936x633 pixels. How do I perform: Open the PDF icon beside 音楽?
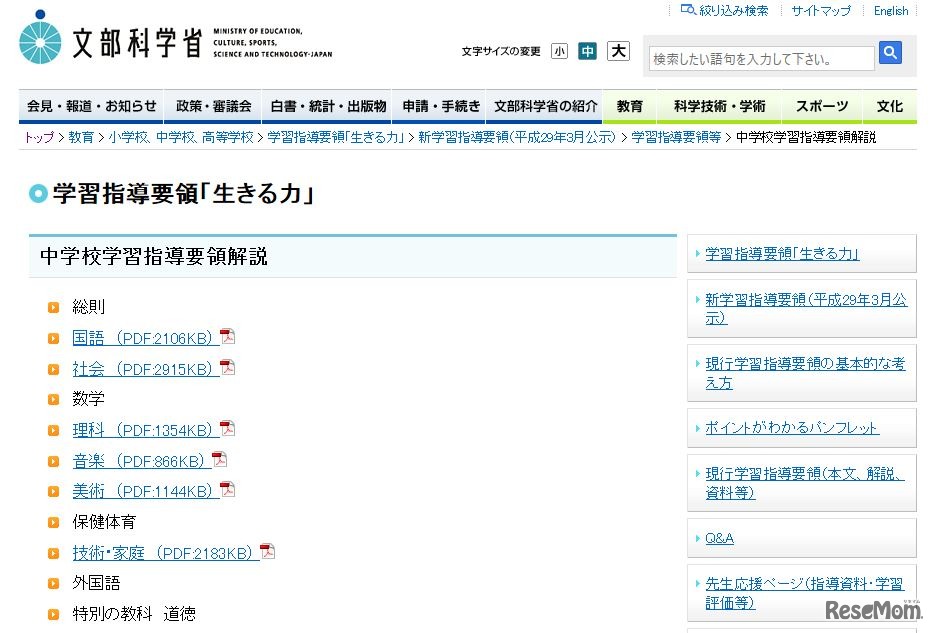(219, 460)
